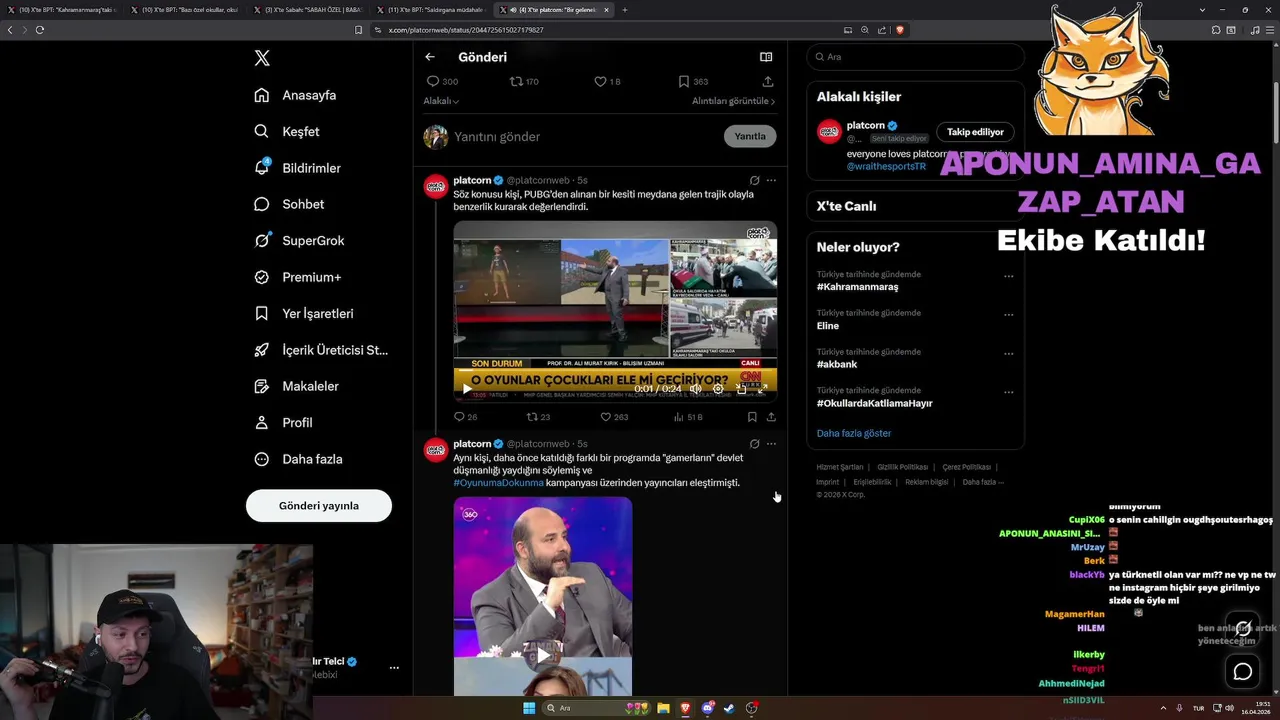
Task: Click the Takip ediliyor button
Action: click(975, 132)
